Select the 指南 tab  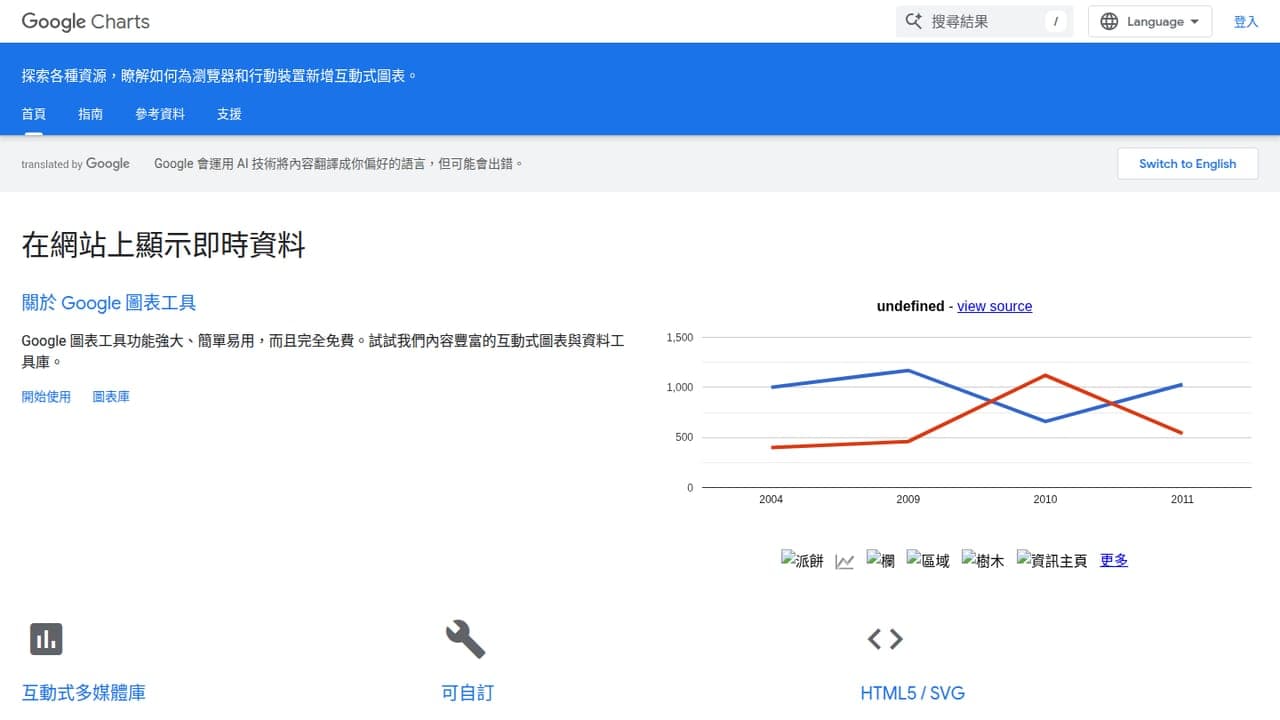click(90, 114)
